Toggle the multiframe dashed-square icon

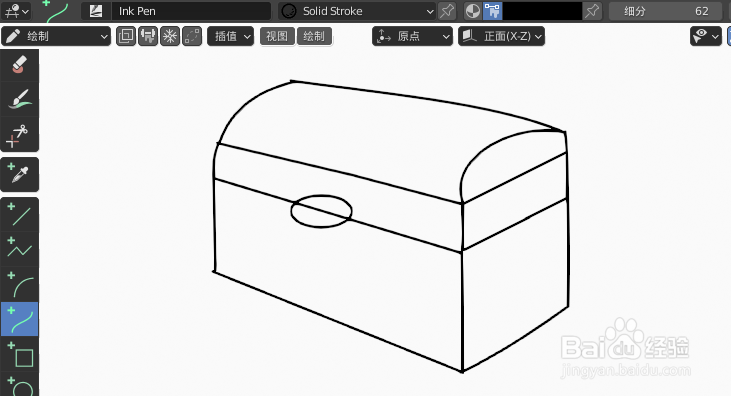pos(192,36)
